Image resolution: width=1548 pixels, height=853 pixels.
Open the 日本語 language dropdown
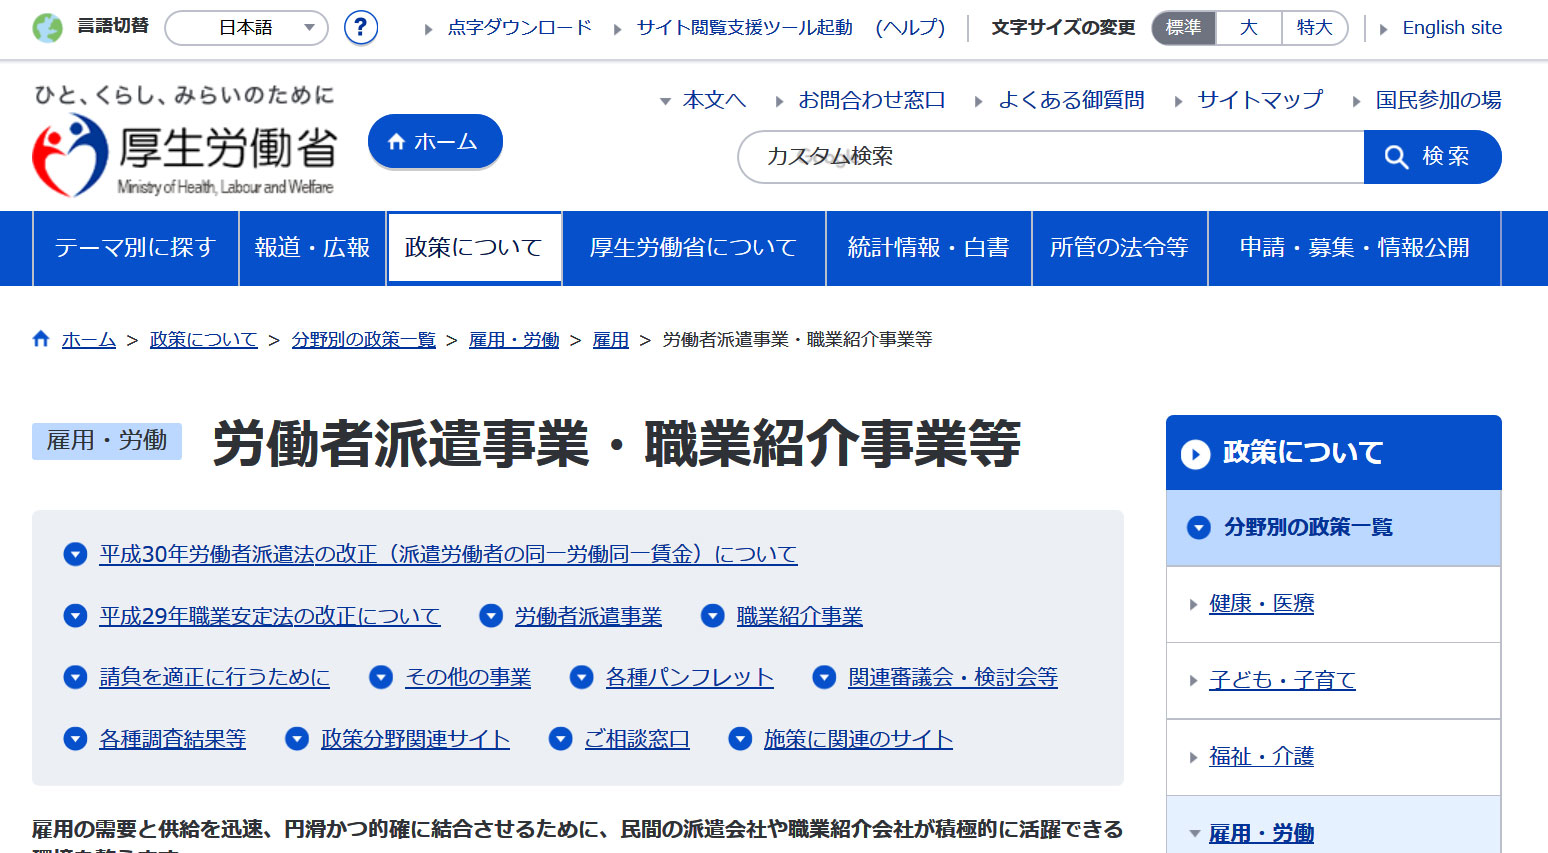246,28
